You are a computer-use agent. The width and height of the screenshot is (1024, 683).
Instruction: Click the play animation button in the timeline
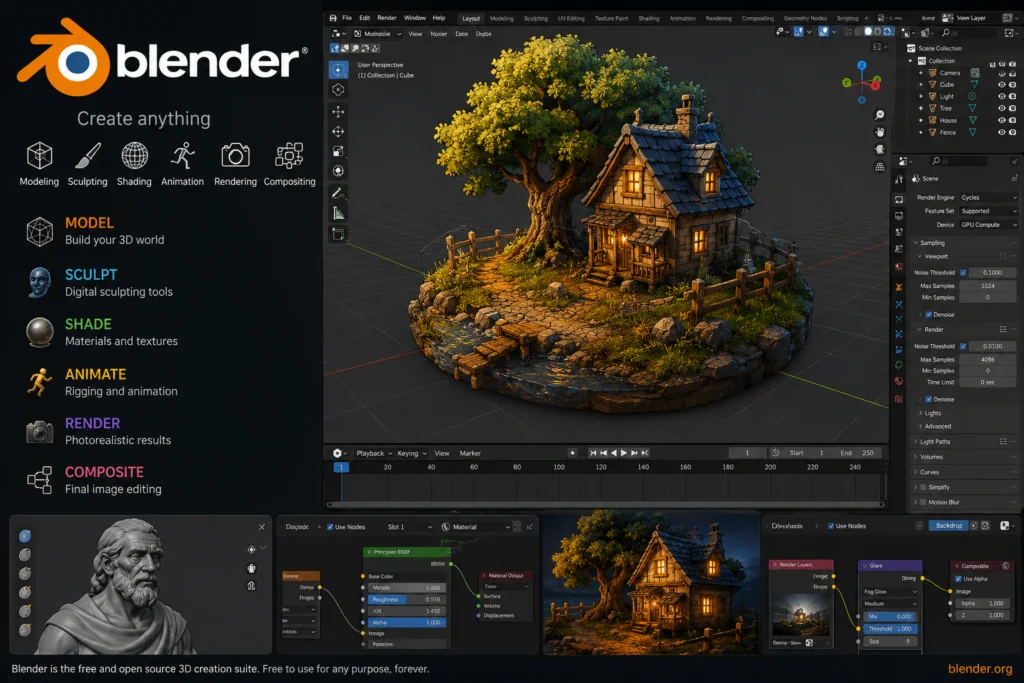click(624, 453)
